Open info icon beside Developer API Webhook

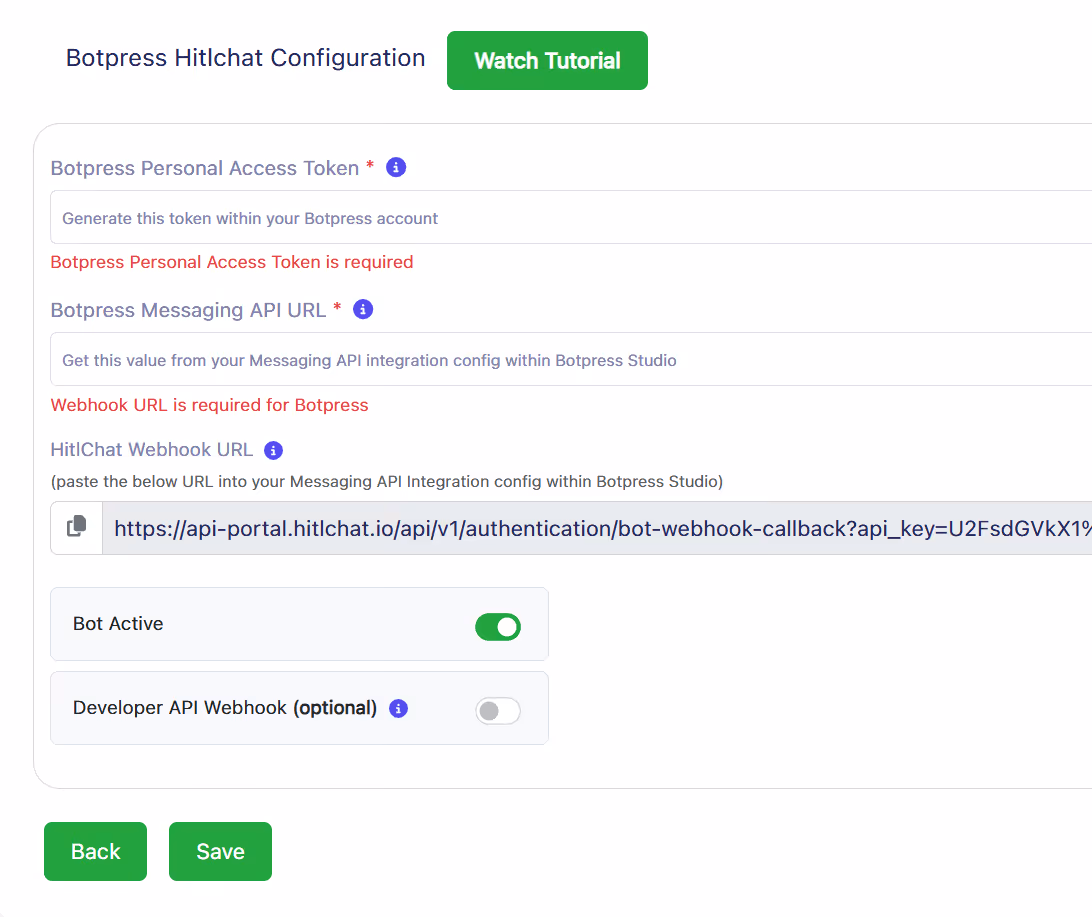tap(398, 709)
